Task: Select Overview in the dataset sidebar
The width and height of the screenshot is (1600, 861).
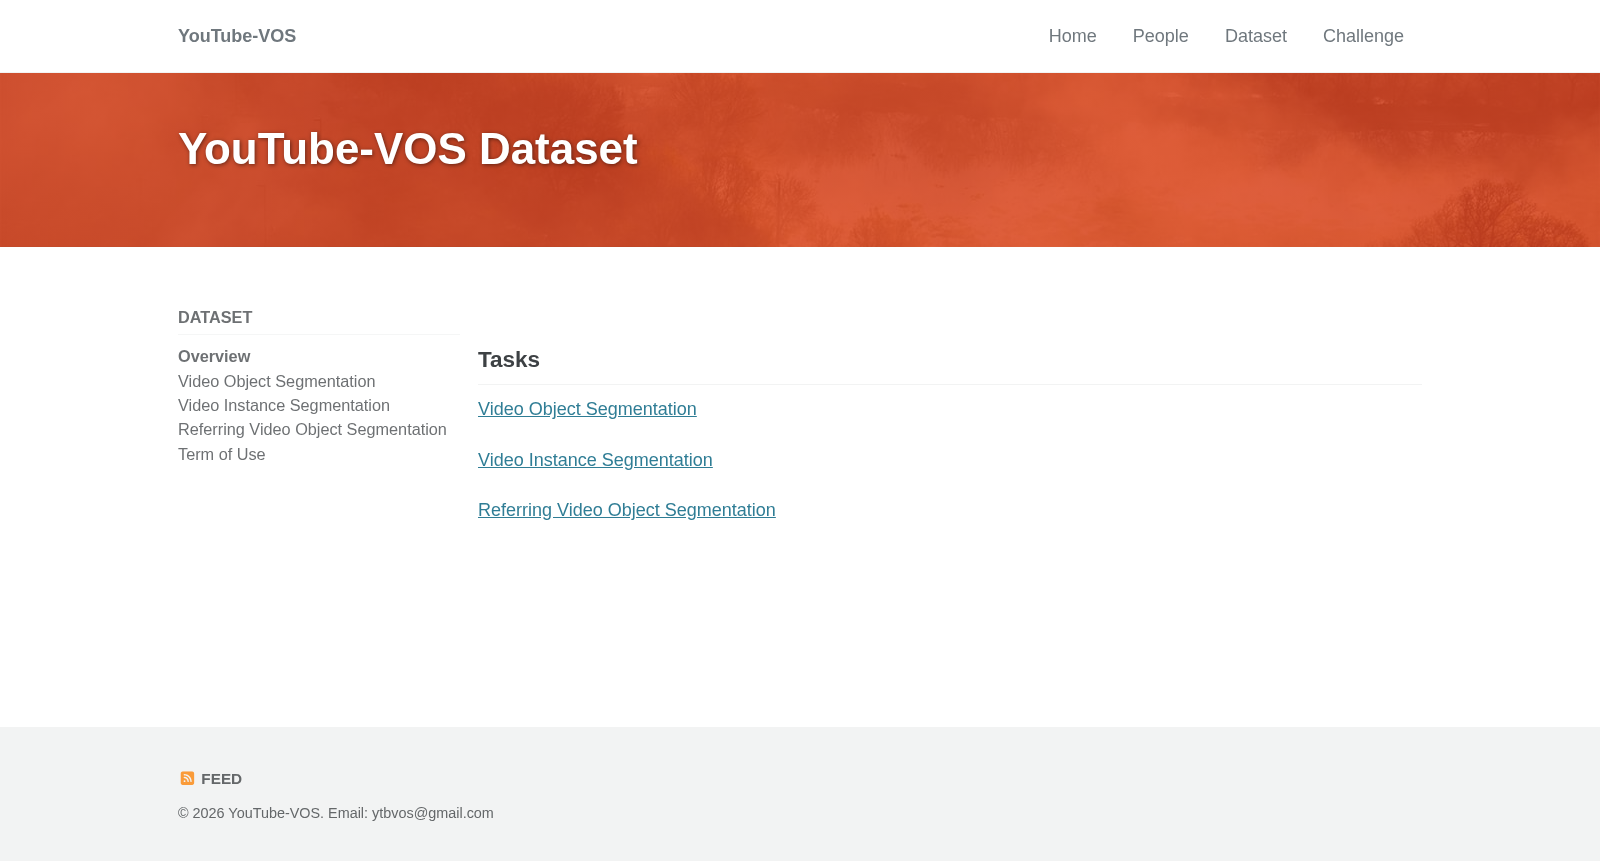Action: pyautogui.click(x=214, y=357)
